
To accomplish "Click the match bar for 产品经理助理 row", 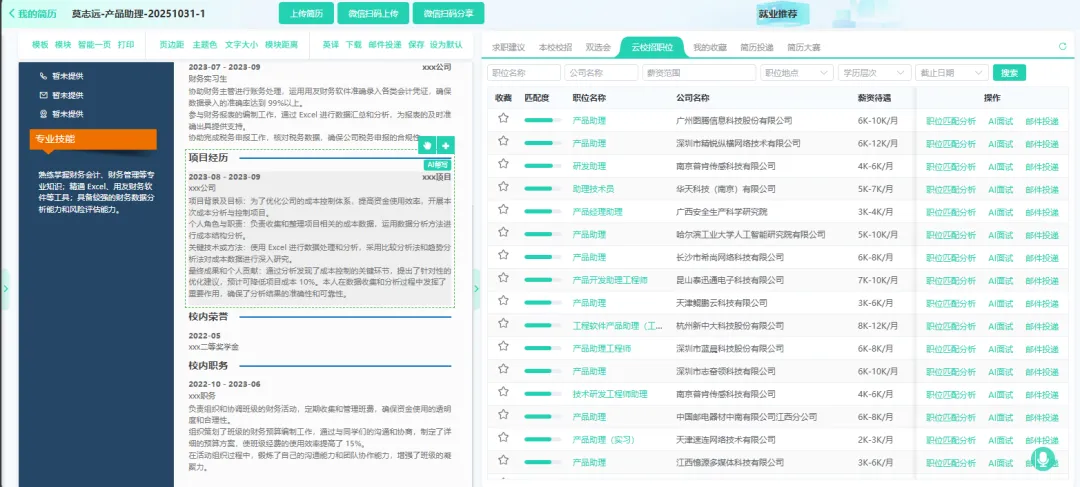I will 542,211.
